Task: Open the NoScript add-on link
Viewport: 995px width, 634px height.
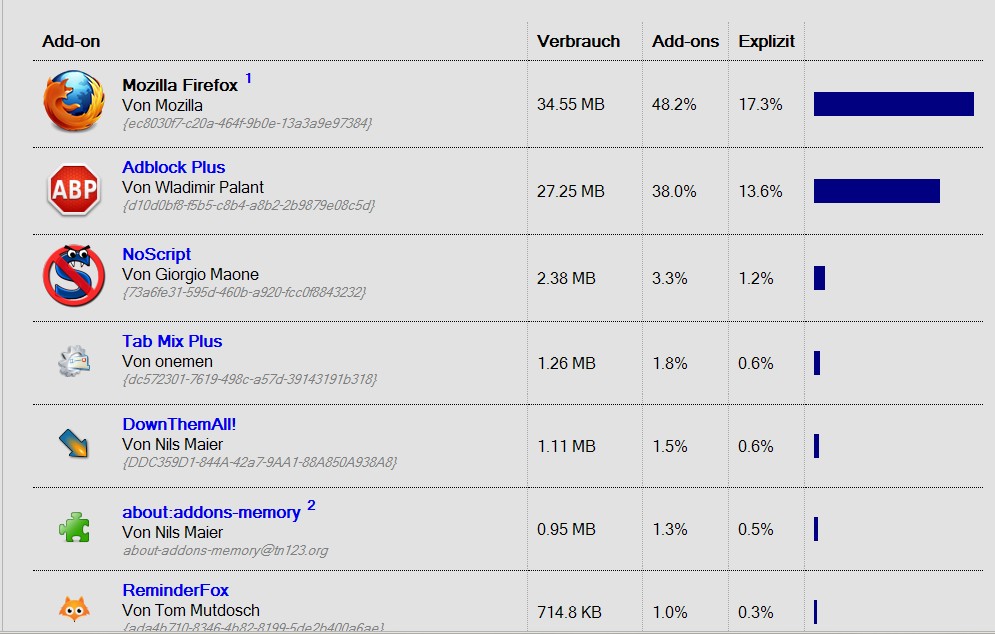Action: 157,254
